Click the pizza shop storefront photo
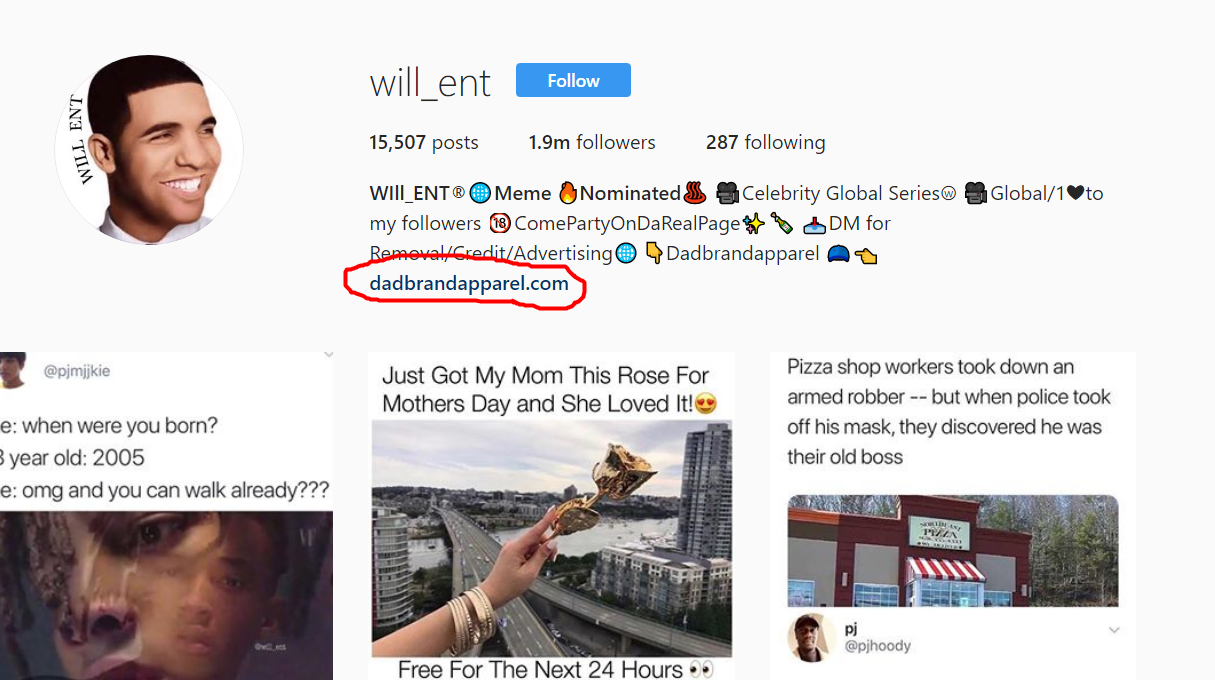The width and height of the screenshot is (1215, 680). coord(953,550)
